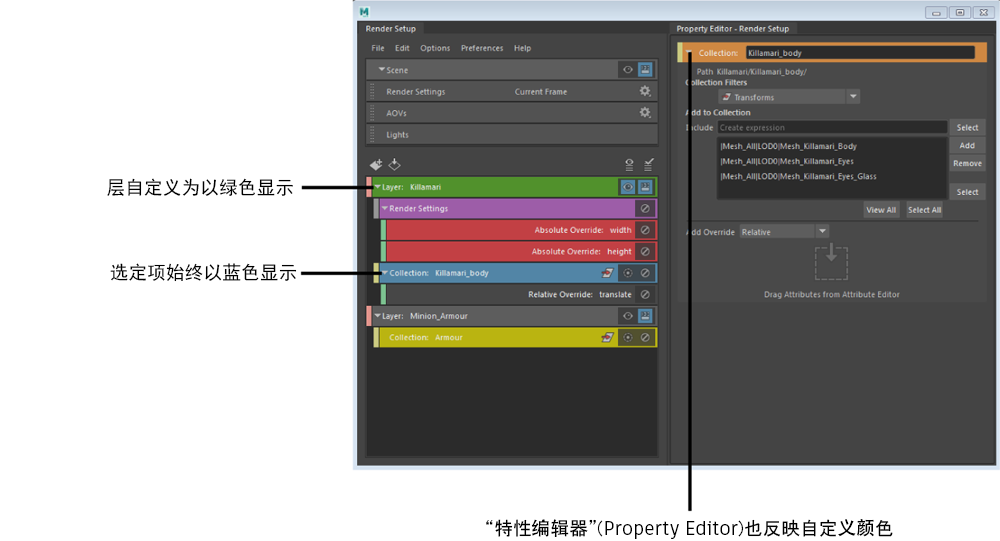Click drag handle of Lights row
Image resolution: width=1000 pixels, height=541 pixels.
[372, 135]
